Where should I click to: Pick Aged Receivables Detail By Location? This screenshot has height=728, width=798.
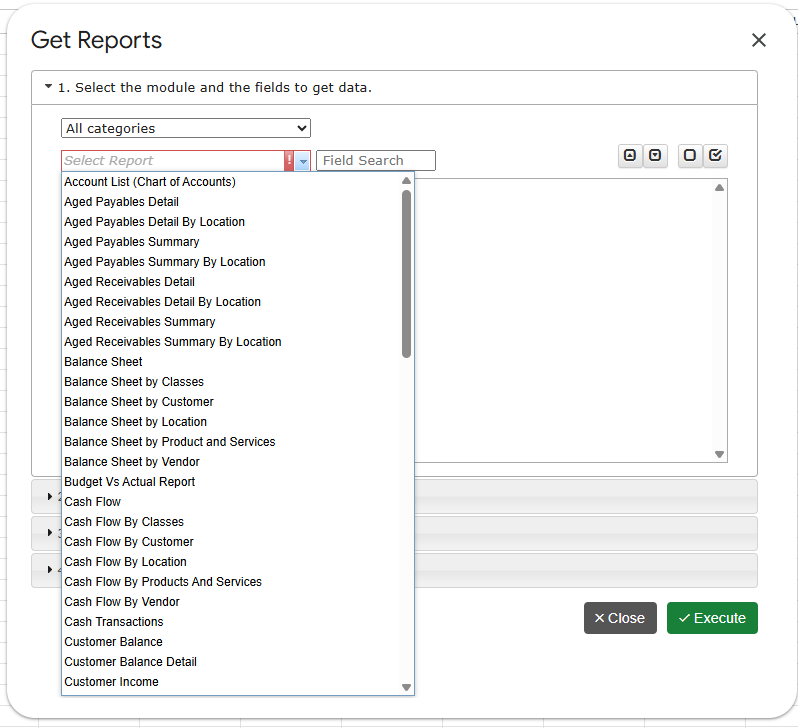(x=232, y=302)
